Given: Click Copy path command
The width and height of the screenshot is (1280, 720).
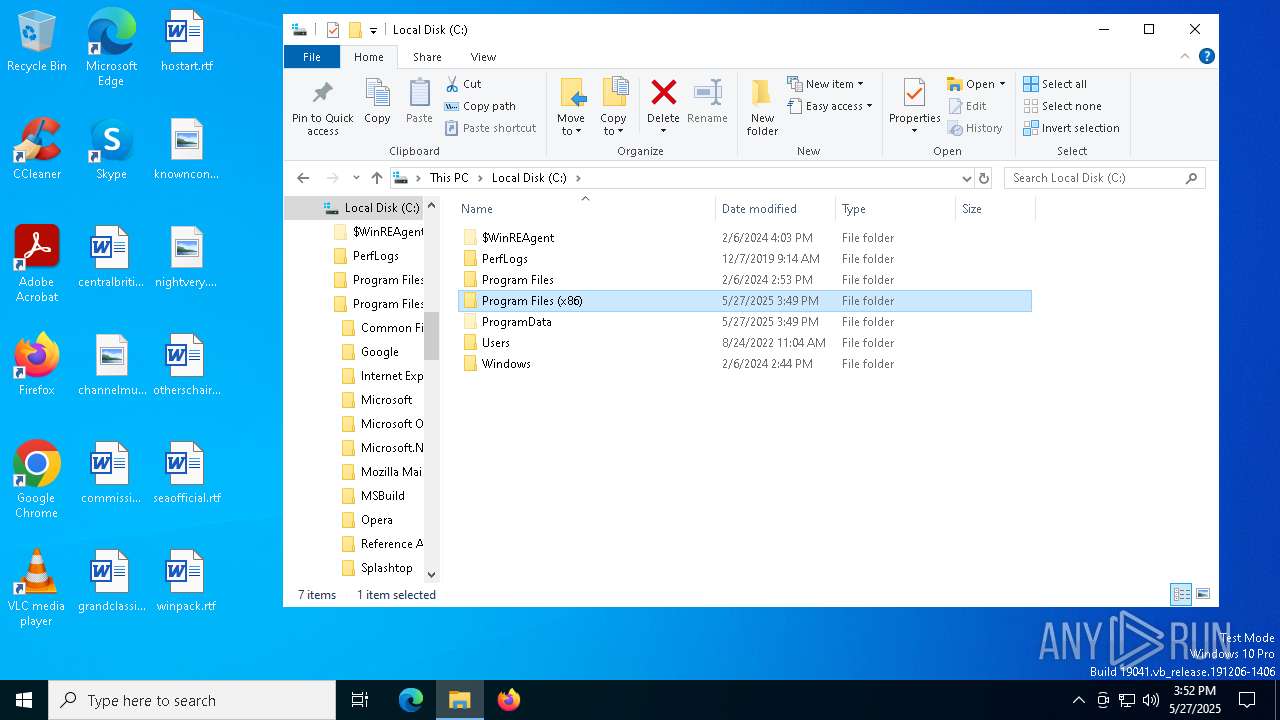Looking at the screenshot, I should tap(480, 106).
